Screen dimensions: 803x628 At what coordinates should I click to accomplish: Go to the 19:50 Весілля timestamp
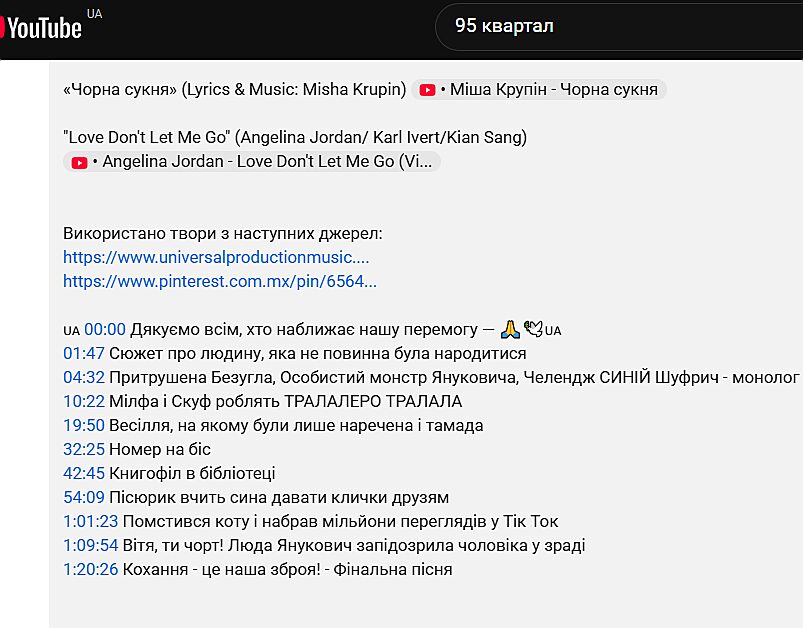pyautogui.click(x=84, y=425)
